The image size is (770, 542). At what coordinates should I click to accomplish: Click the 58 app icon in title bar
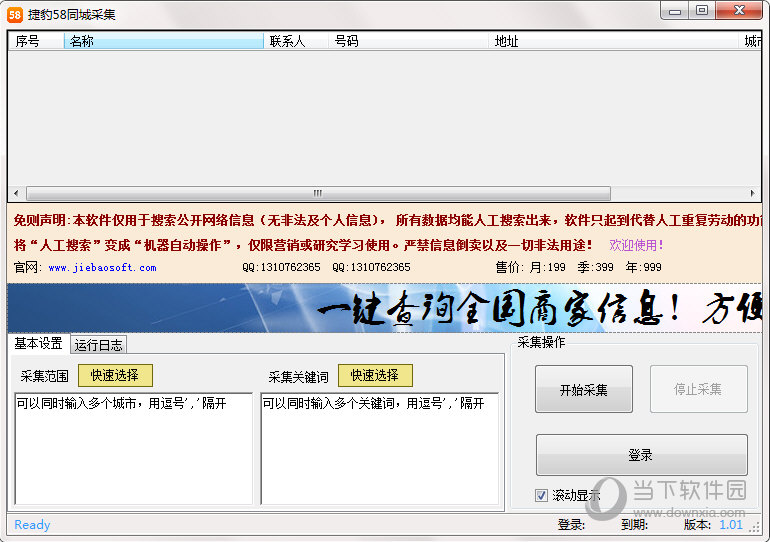15,15
